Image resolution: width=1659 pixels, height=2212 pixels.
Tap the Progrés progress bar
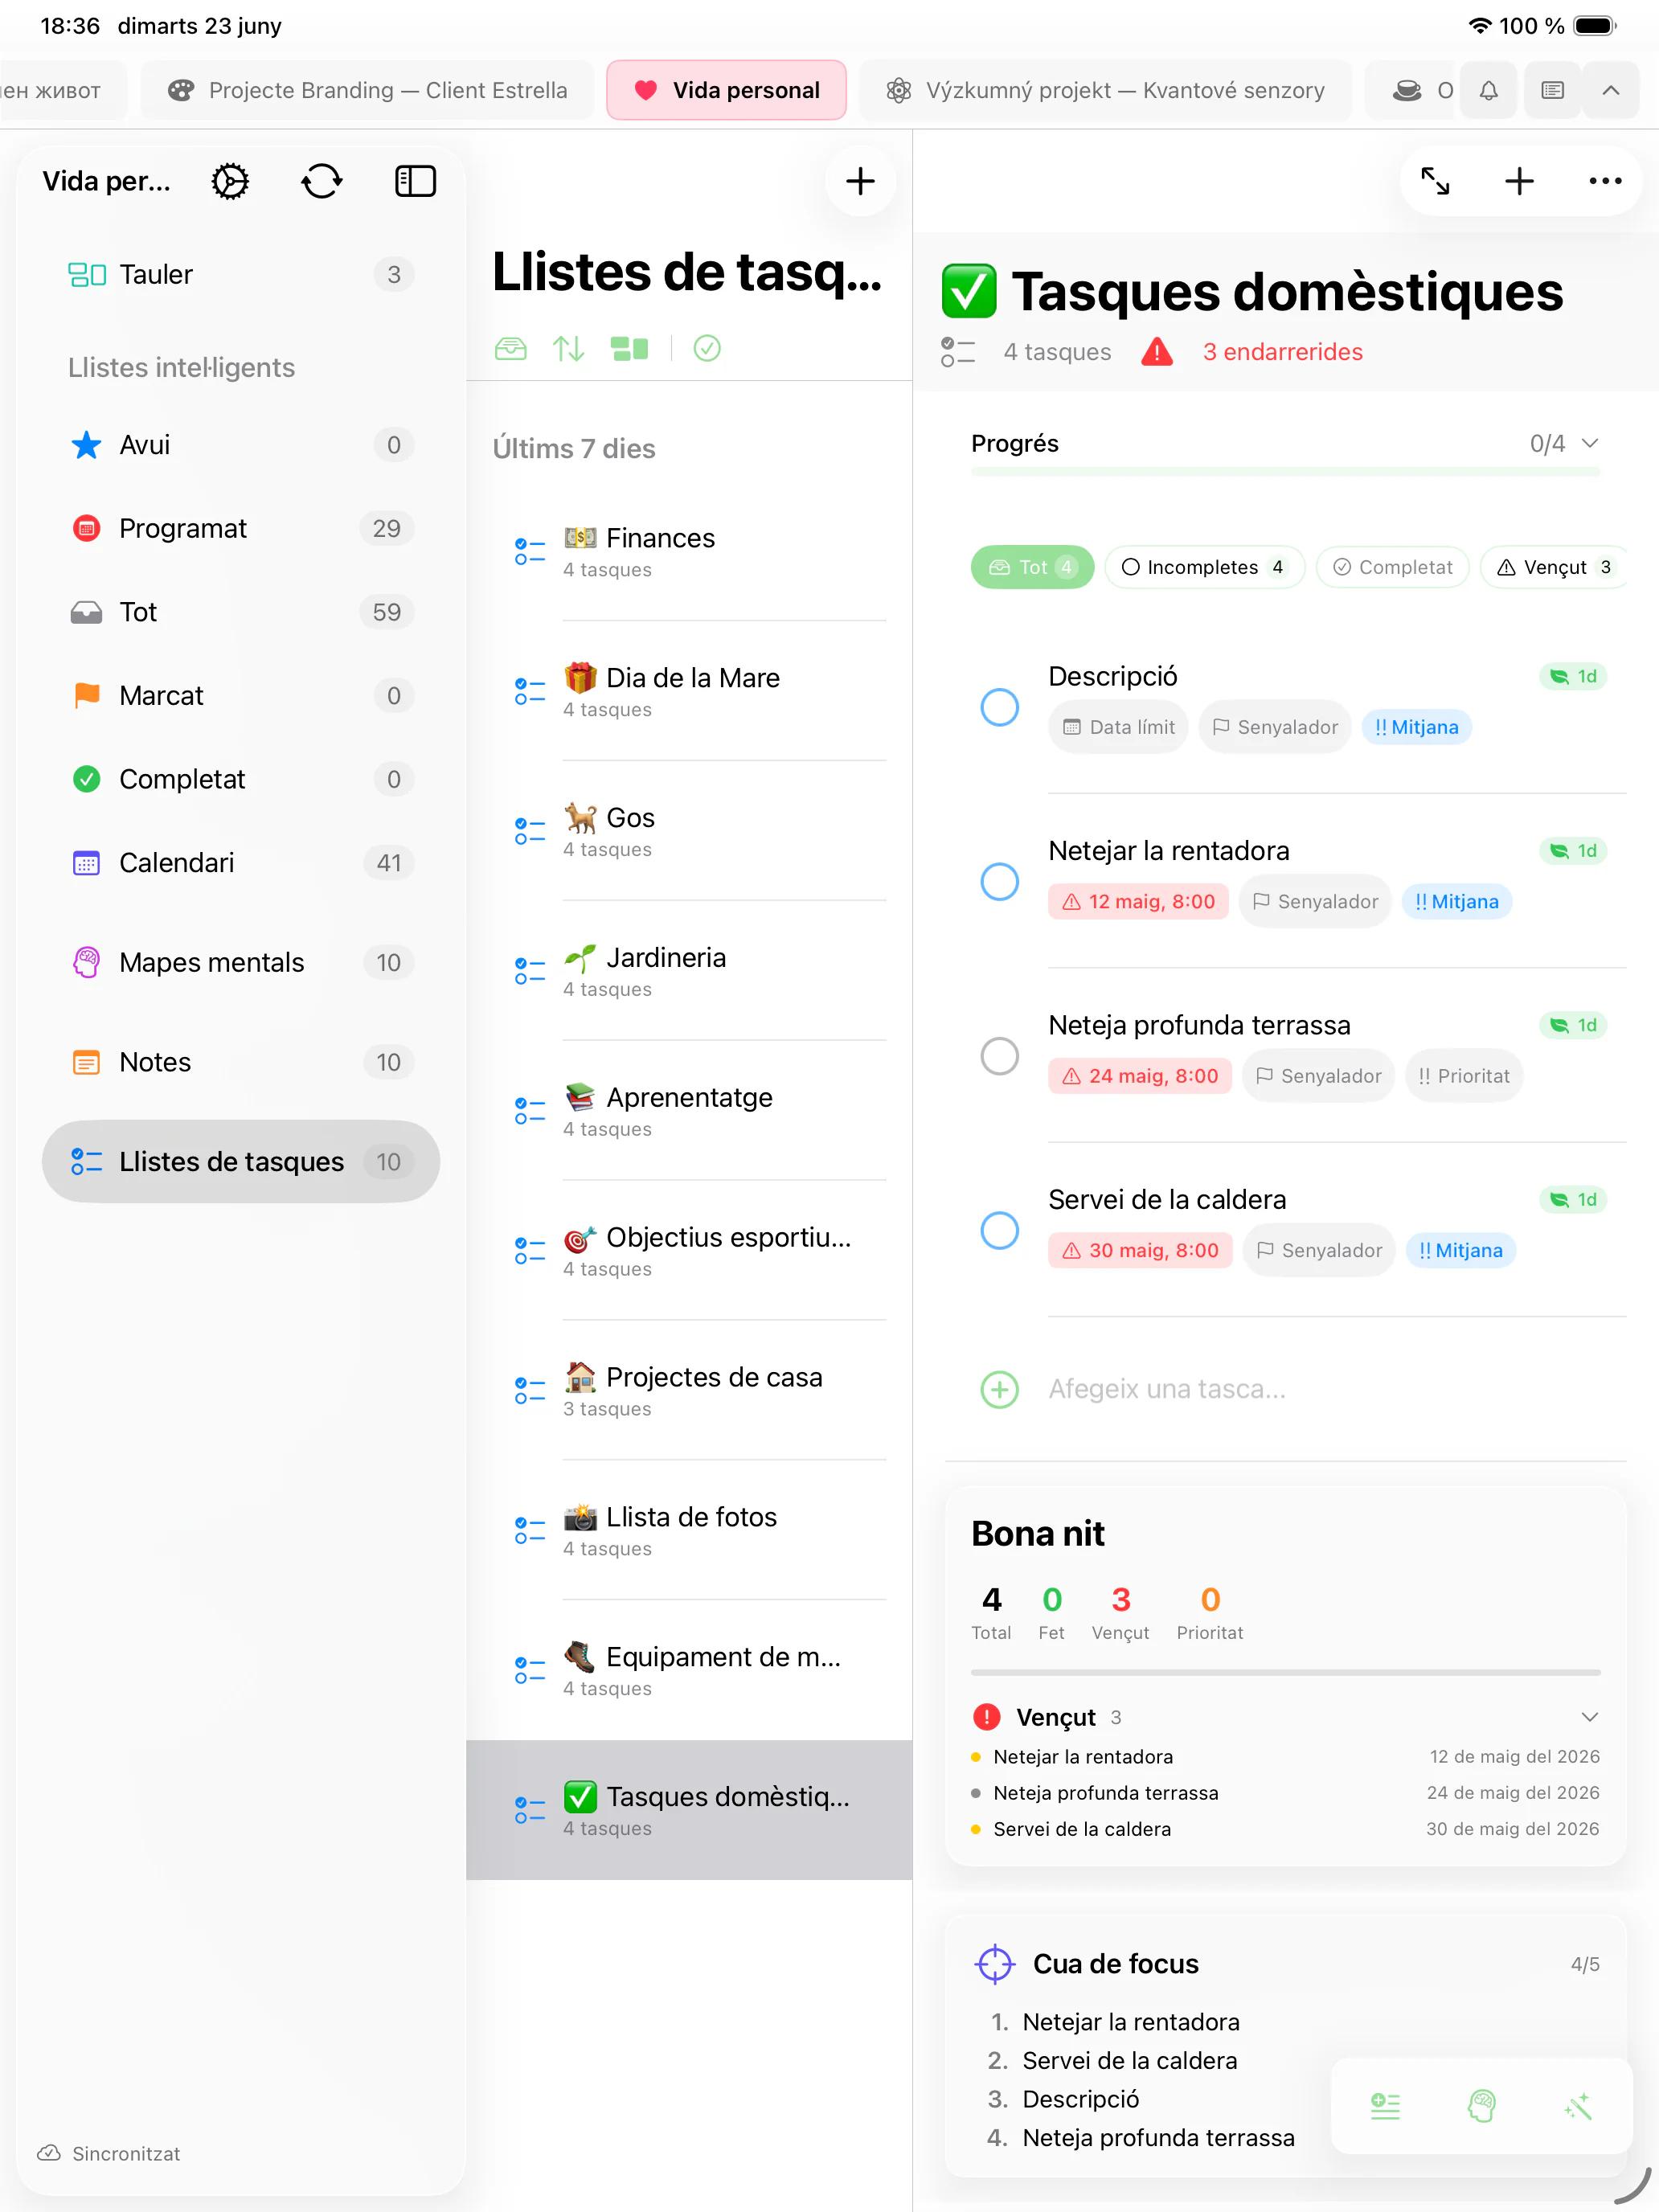[x=1285, y=471]
